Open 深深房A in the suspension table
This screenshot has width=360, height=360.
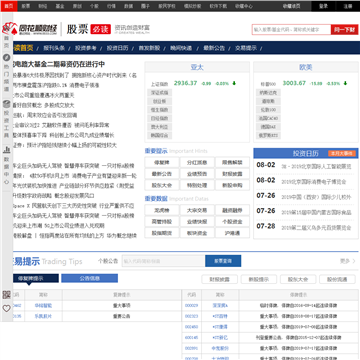coord(220,305)
